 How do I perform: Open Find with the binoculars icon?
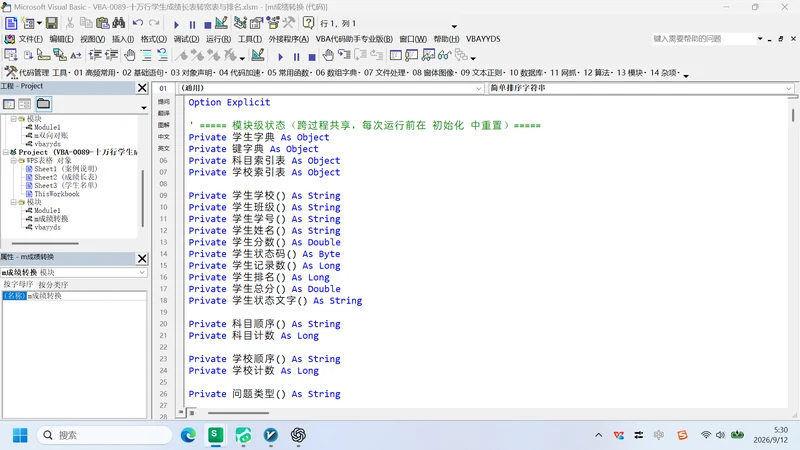coord(119,23)
